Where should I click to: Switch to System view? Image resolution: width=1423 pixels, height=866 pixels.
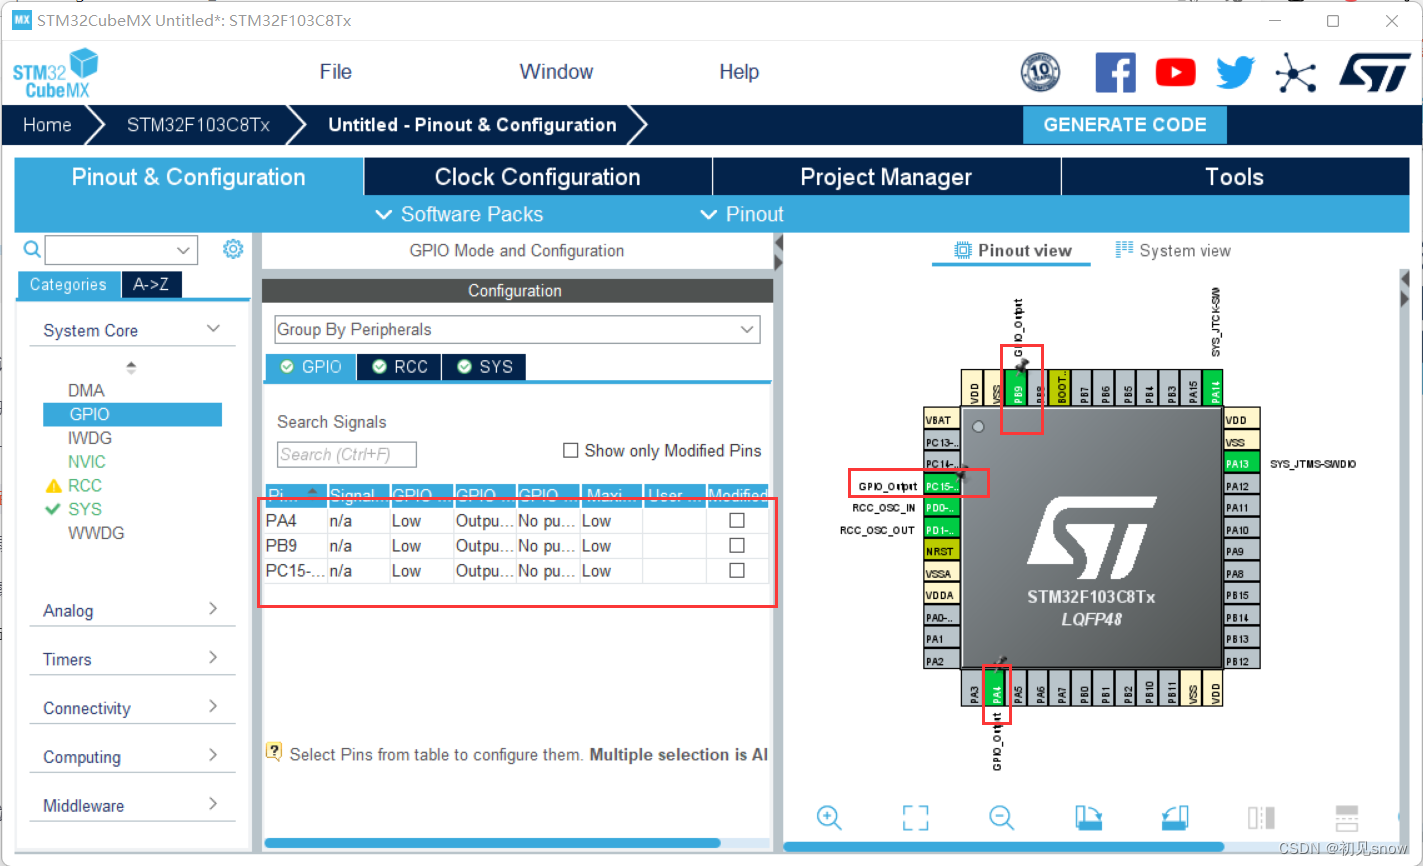pos(1173,250)
